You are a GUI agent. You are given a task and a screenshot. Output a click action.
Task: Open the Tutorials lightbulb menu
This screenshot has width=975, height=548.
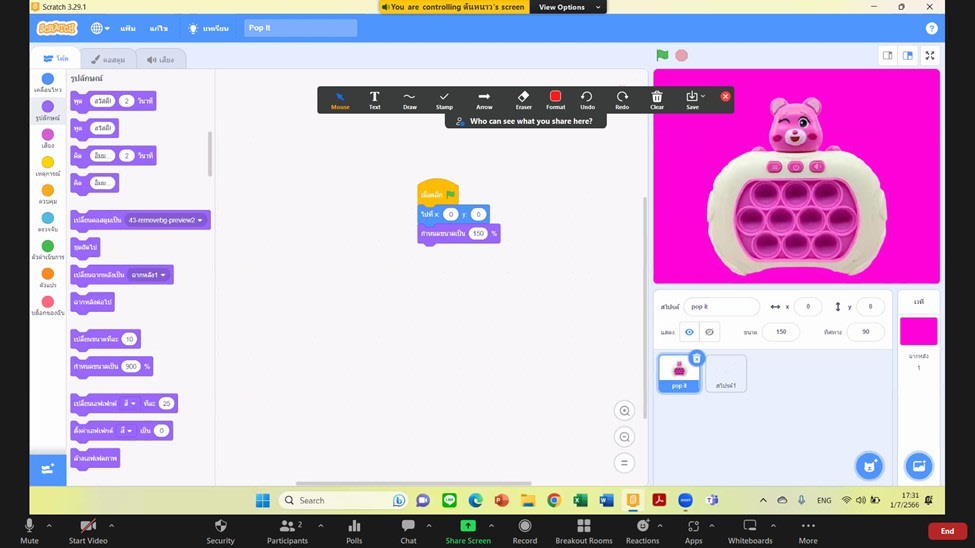(x=208, y=28)
